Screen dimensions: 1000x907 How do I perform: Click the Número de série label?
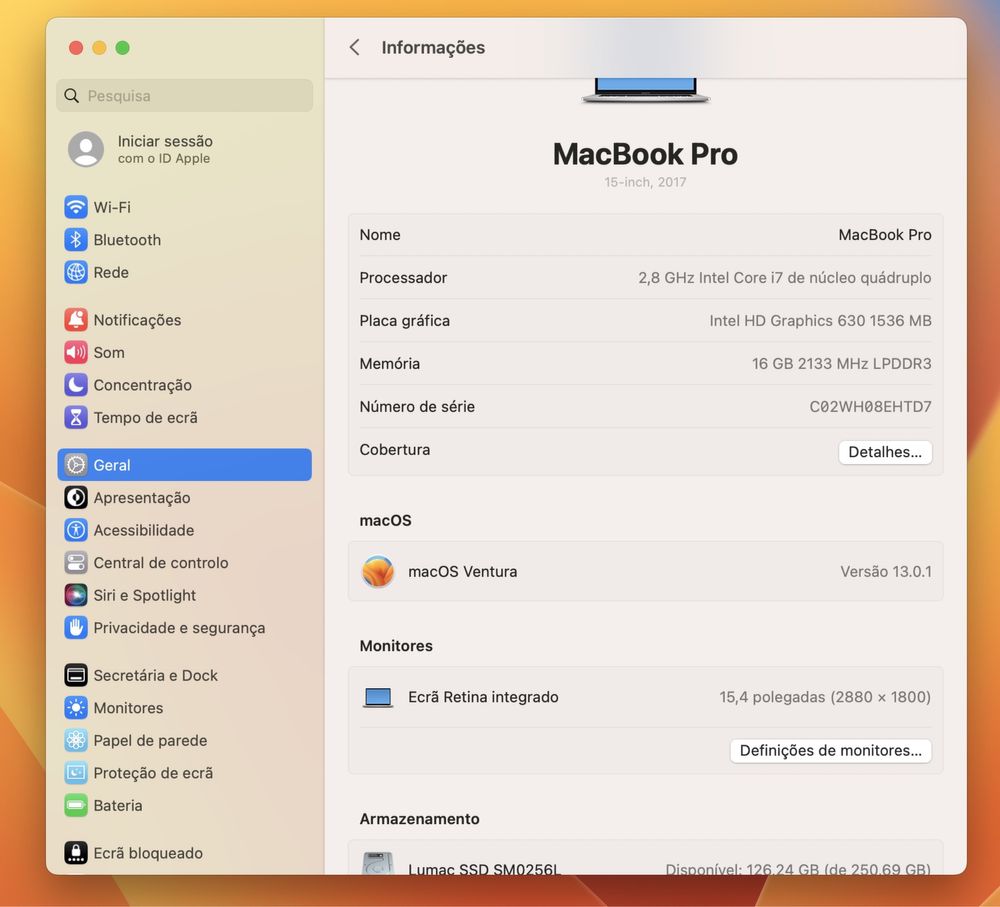(x=417, y=406)
